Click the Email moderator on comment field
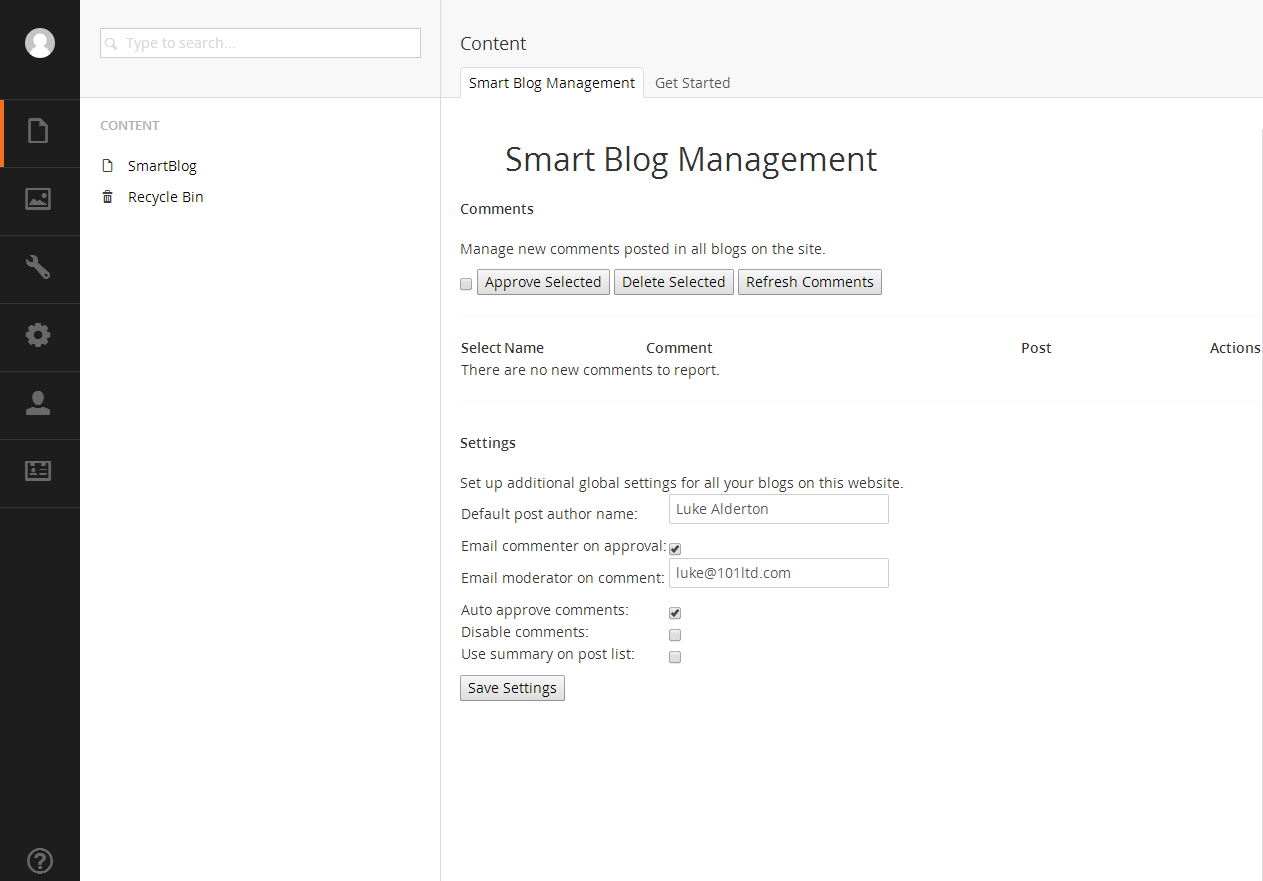 point(779,573)
